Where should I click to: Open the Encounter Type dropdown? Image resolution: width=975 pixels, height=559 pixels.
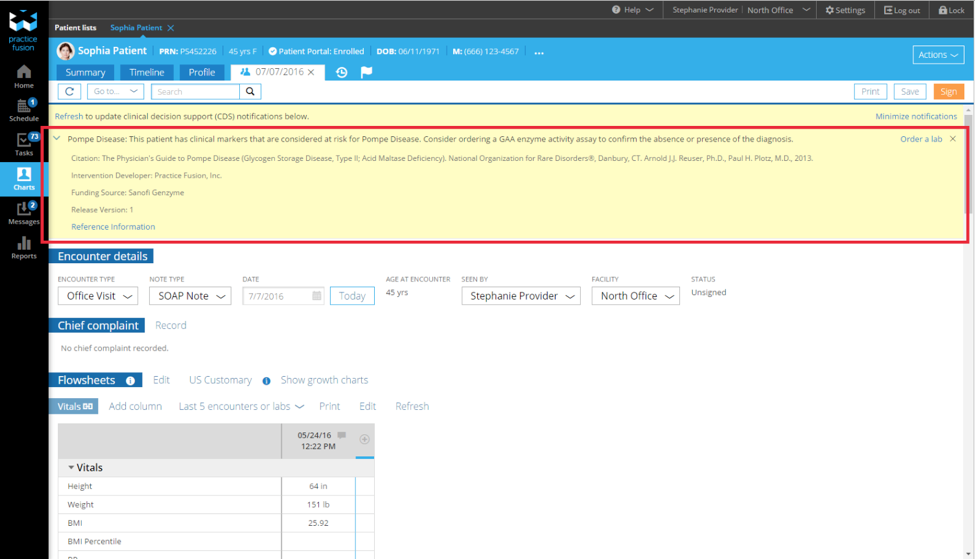pos(98,296)
